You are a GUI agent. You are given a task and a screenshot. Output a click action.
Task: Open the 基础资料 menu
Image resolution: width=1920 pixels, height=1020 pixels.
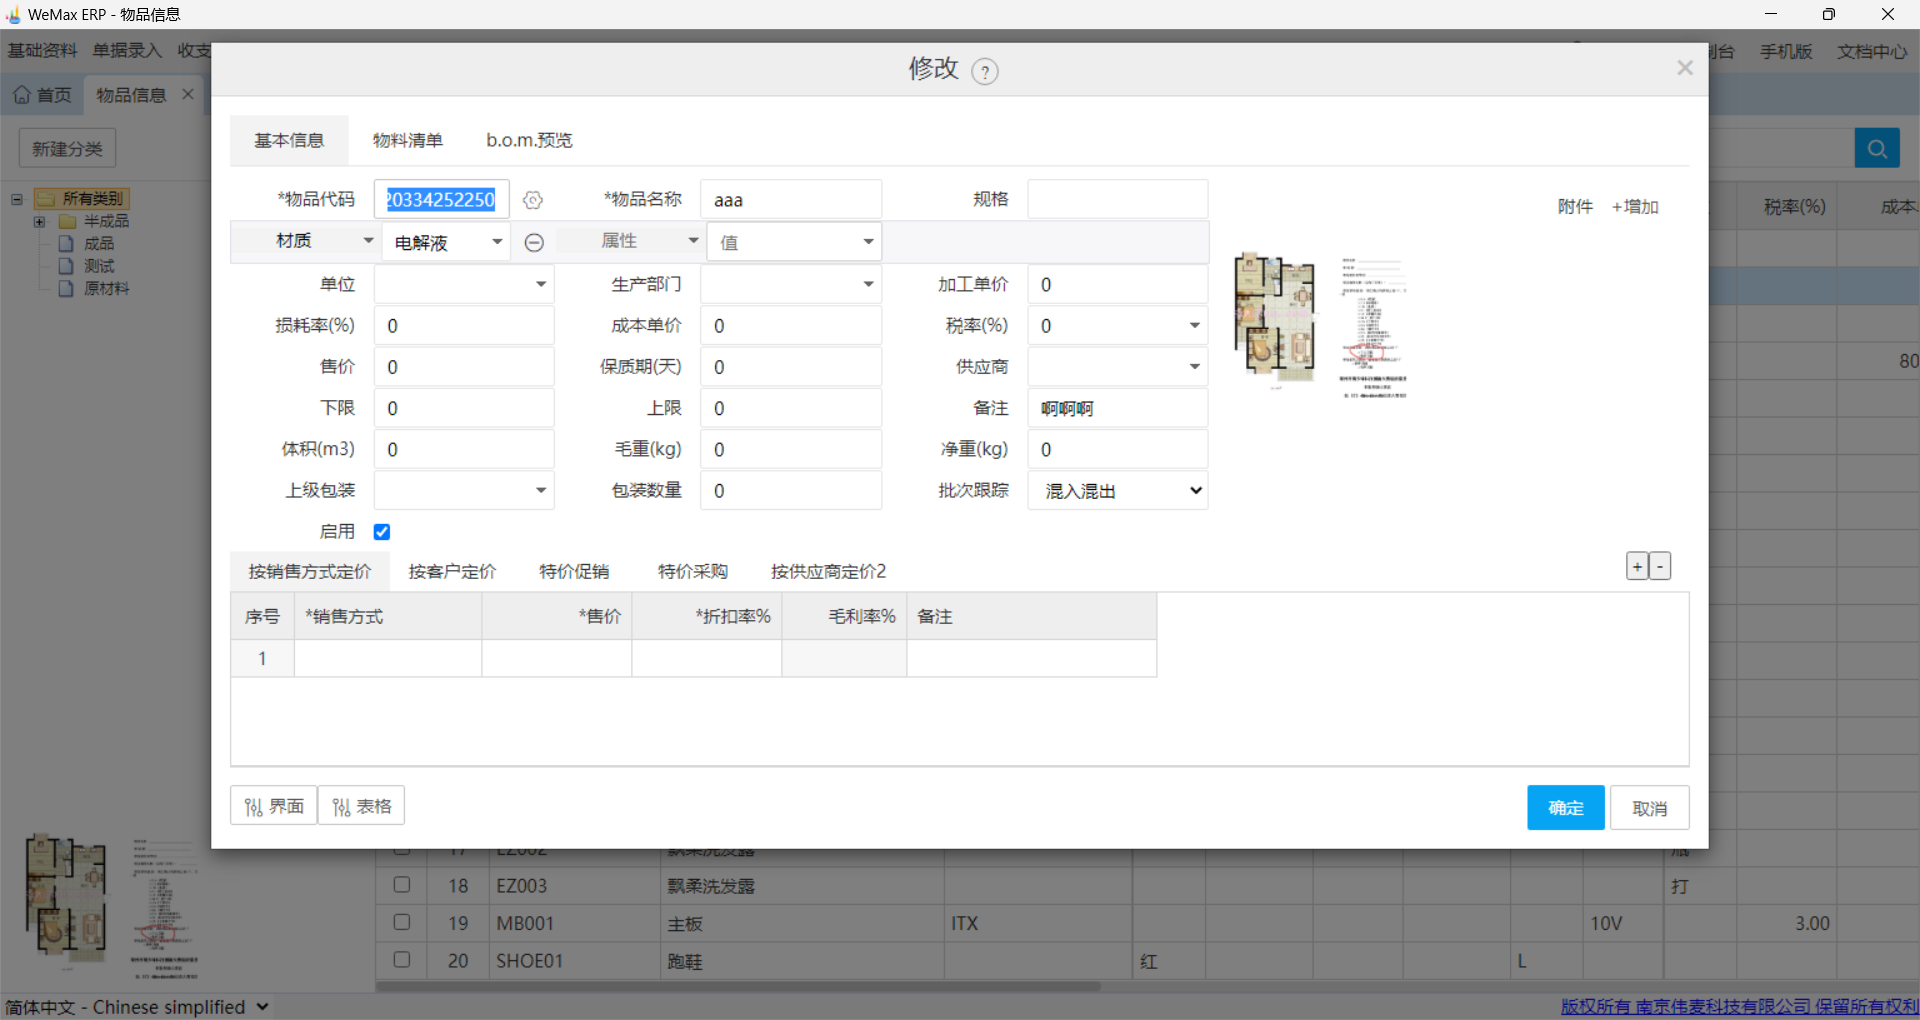tap(41, 50)
